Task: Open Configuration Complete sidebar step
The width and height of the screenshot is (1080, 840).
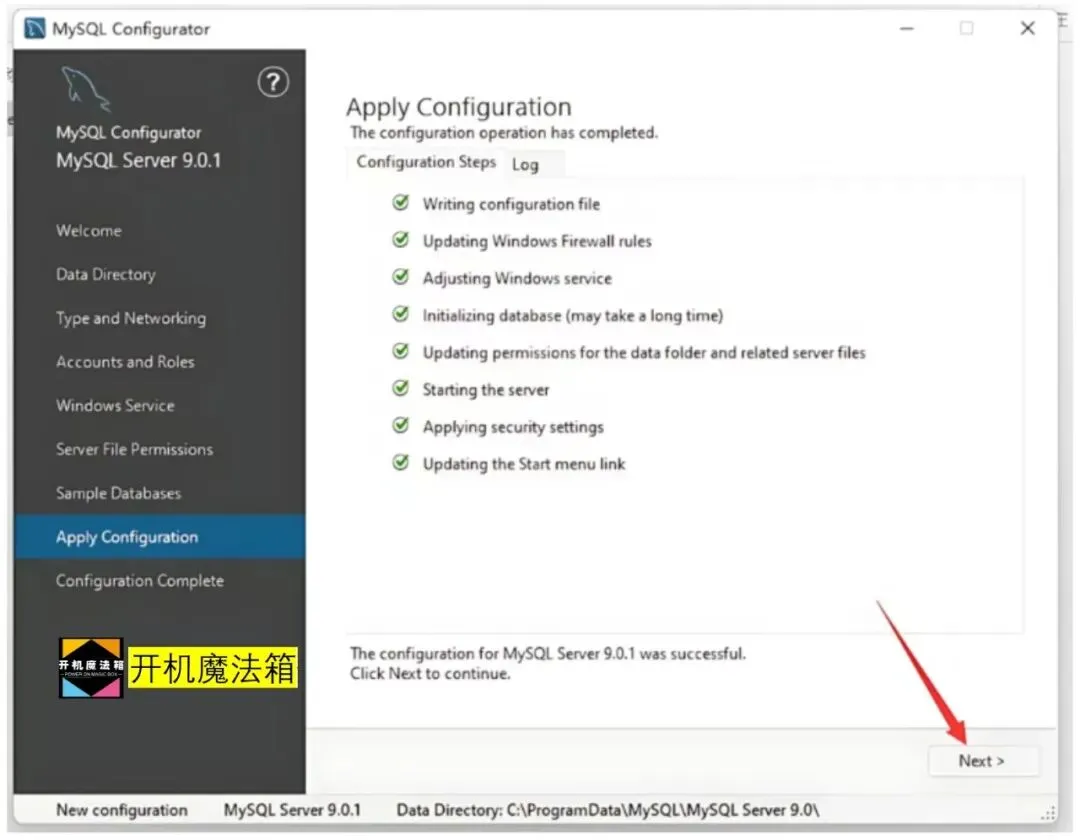Action: pyautogui.click(x=140, y=581)
